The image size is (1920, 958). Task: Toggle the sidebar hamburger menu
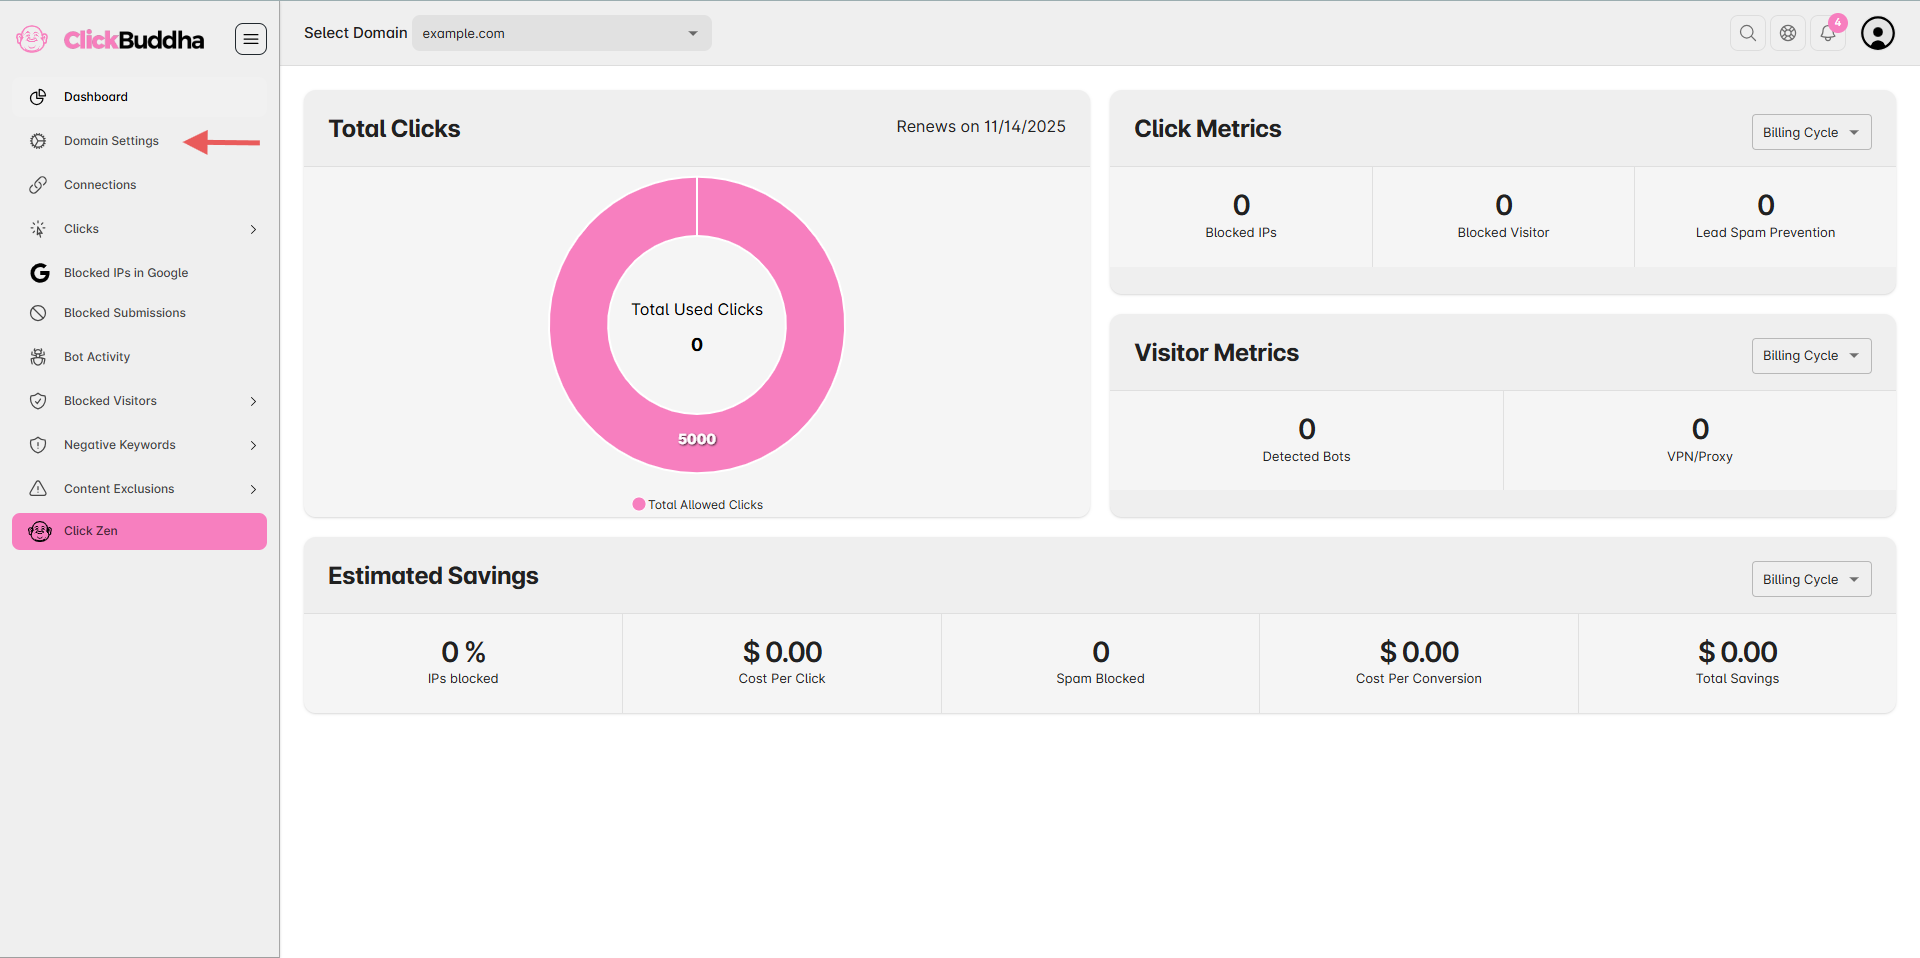(251, 39)
